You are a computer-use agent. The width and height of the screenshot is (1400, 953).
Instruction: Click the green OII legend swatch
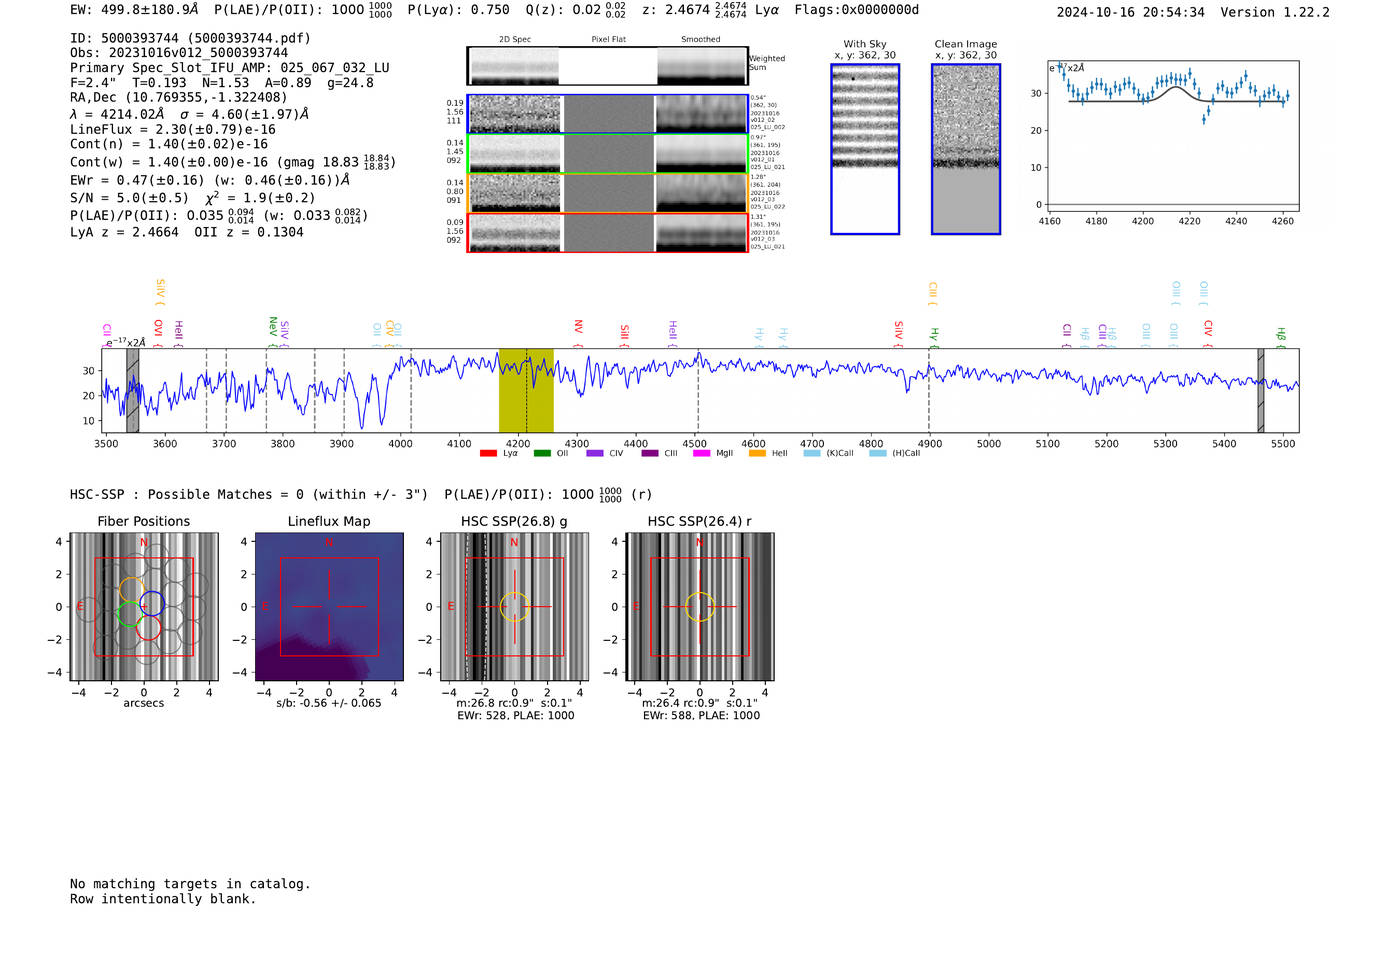tap(542, 453)
